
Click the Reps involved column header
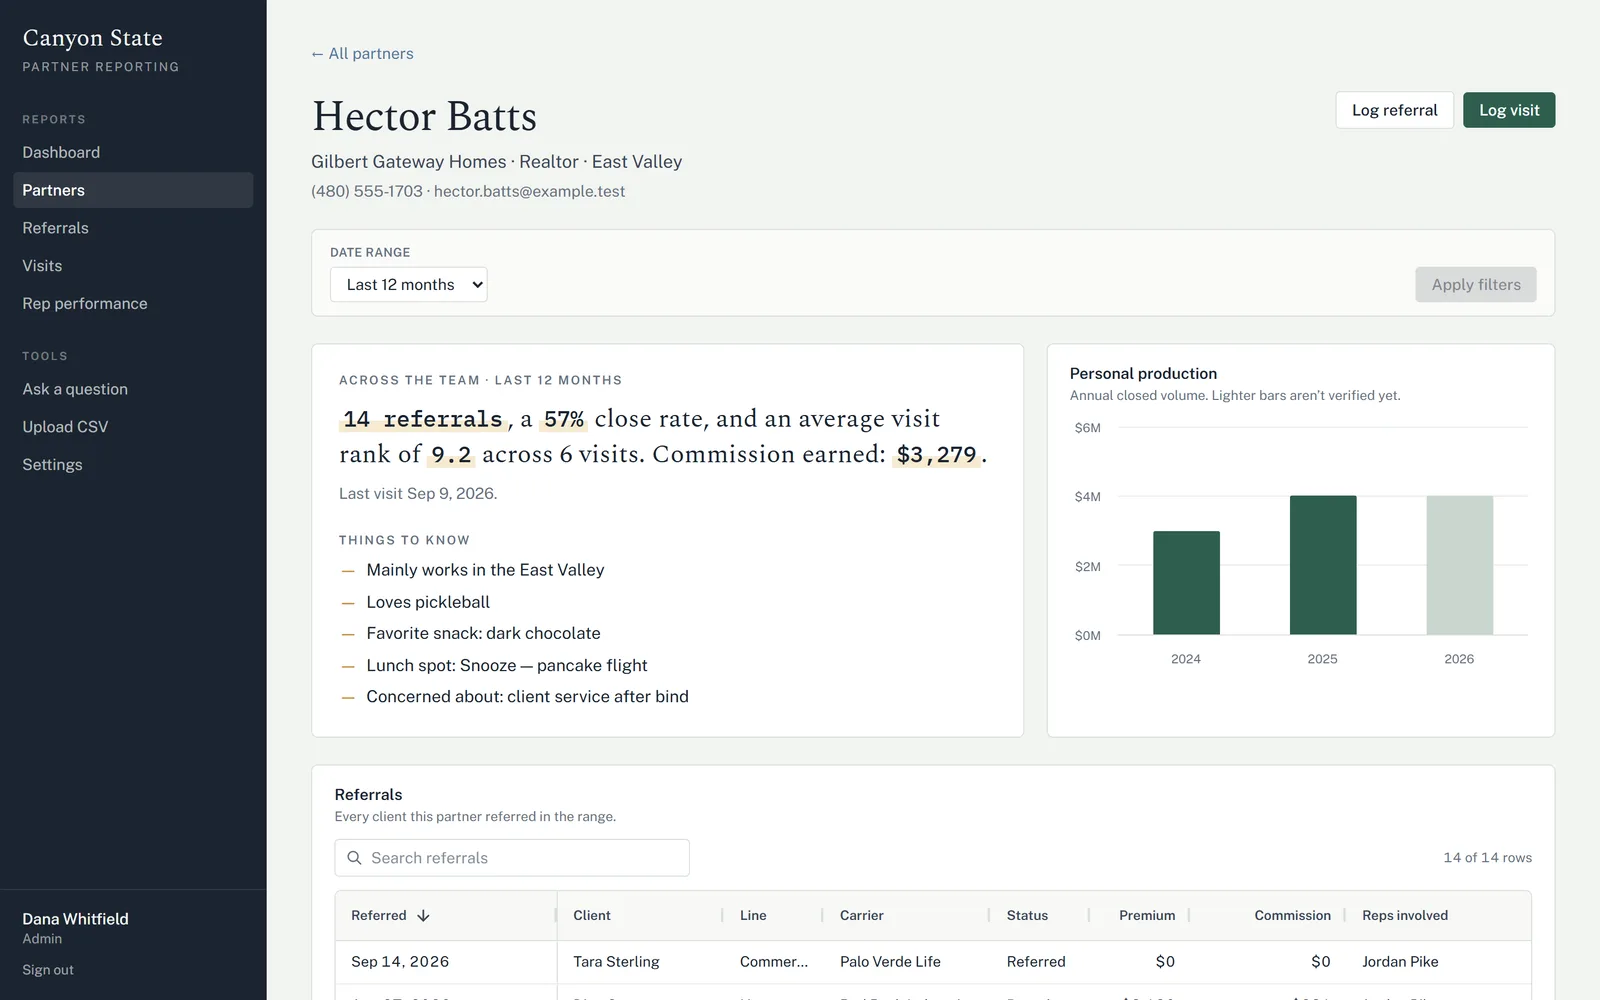click(x=1405, y=915)
